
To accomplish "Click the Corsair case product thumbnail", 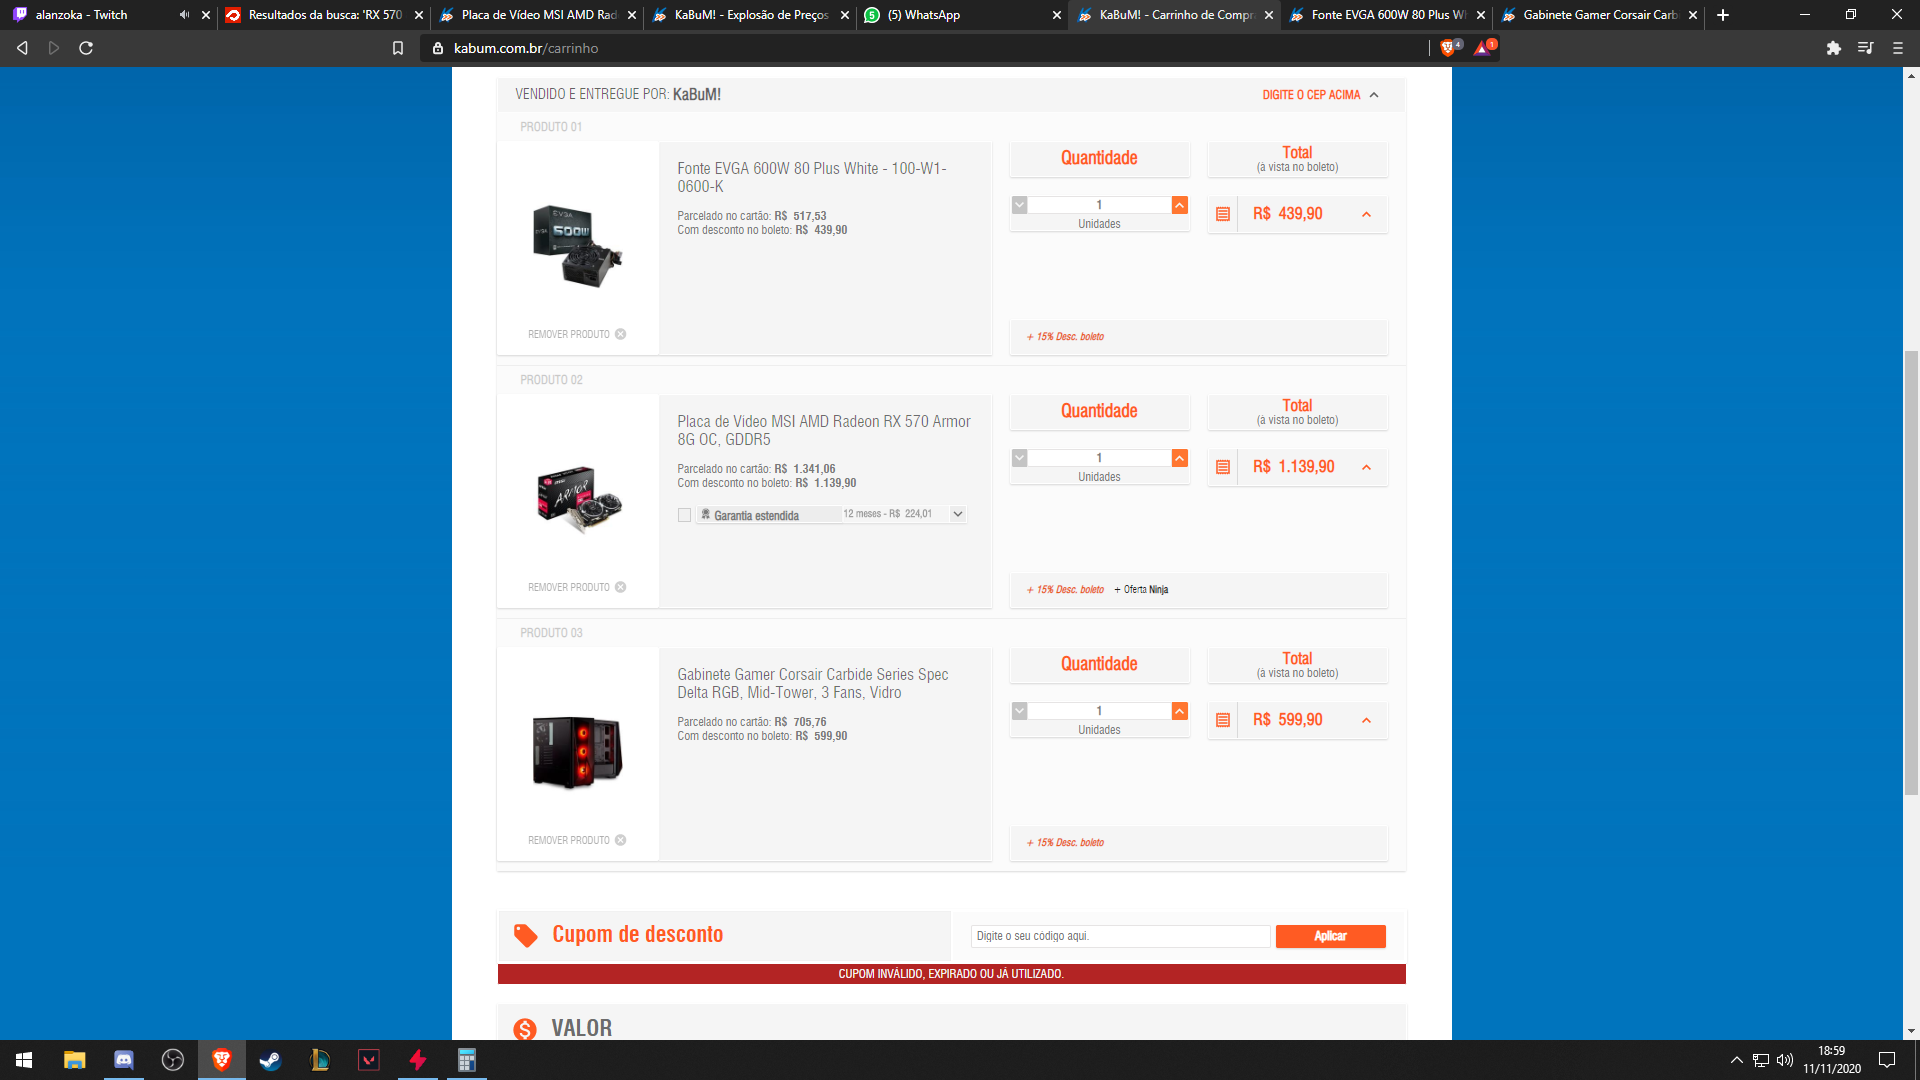I will [x=578, y=752].
